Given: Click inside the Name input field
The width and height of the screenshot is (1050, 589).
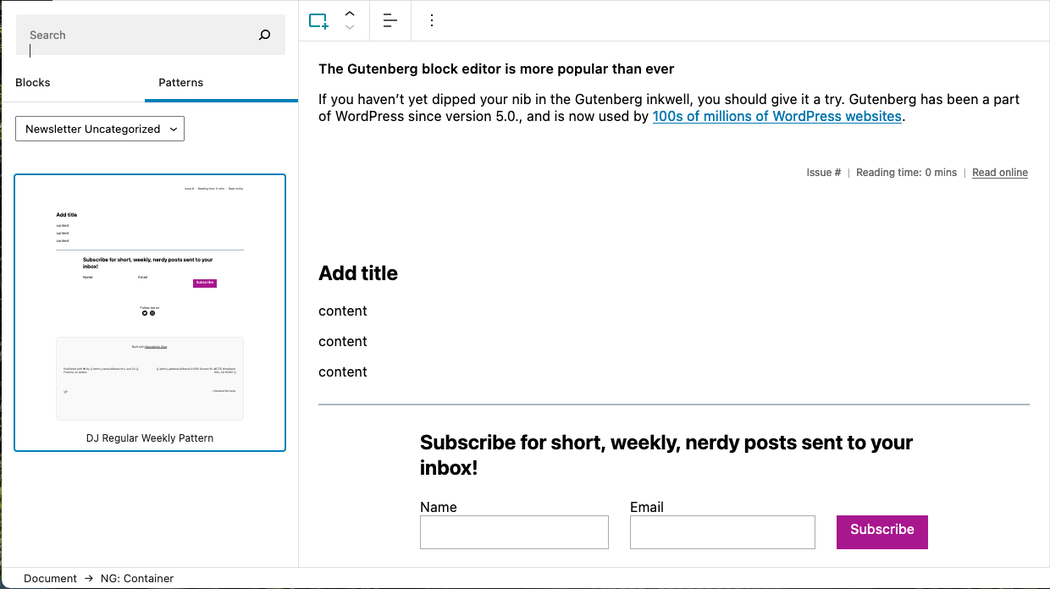Looking at the screenshot, I should [x=514, y=532].
